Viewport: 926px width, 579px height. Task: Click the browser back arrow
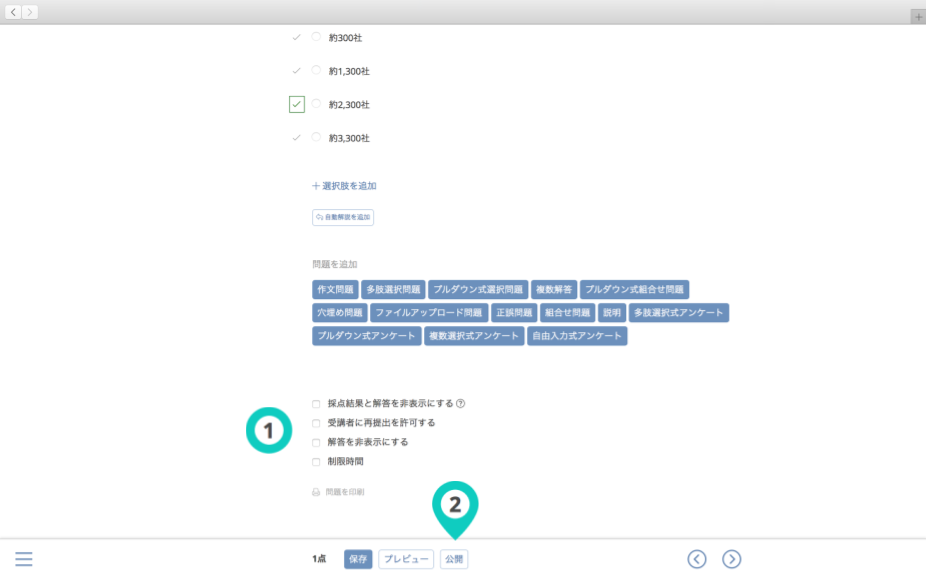pos(13,12)
